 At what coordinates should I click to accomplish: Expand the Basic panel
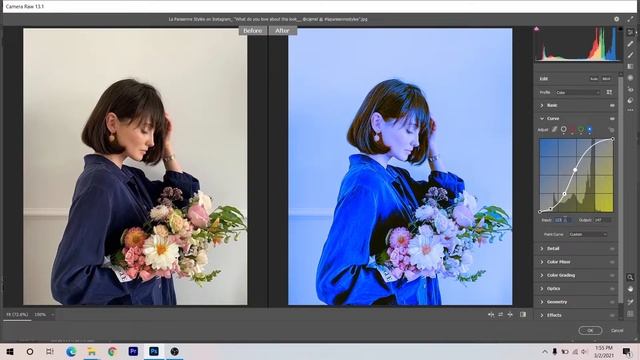click(542, 105)
